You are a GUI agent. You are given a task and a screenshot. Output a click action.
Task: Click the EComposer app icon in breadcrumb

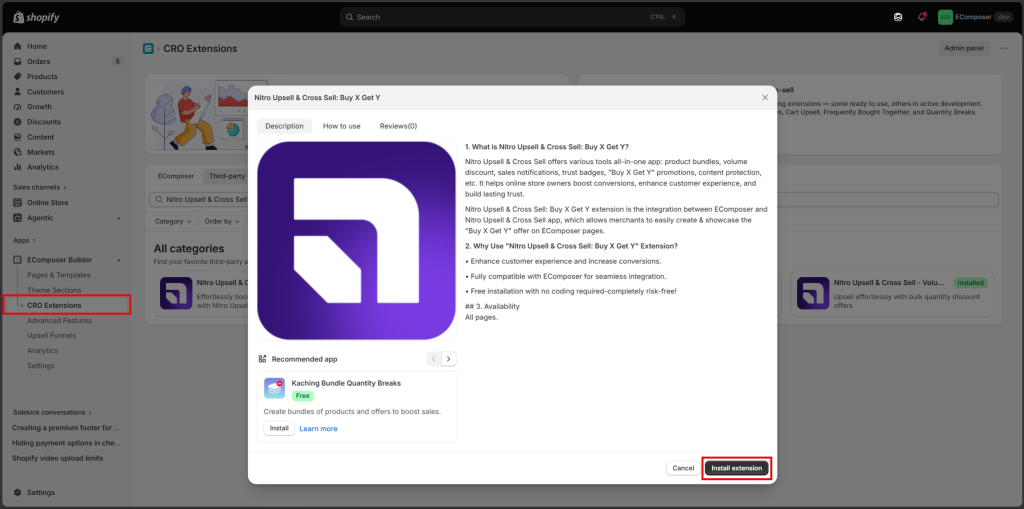click(x=148, y=48)
